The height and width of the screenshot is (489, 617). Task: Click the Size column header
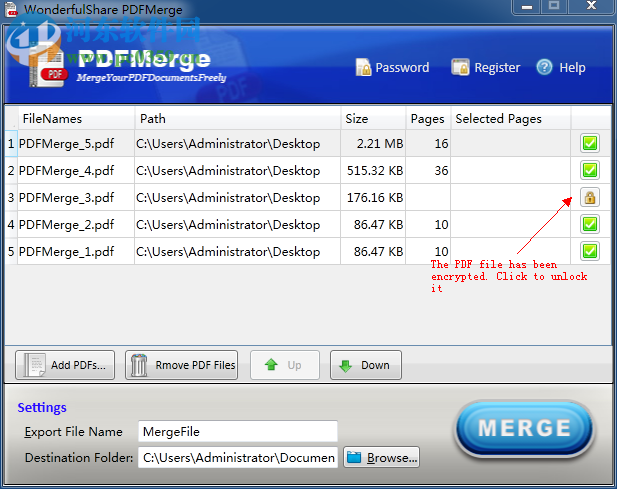(373, 118)
